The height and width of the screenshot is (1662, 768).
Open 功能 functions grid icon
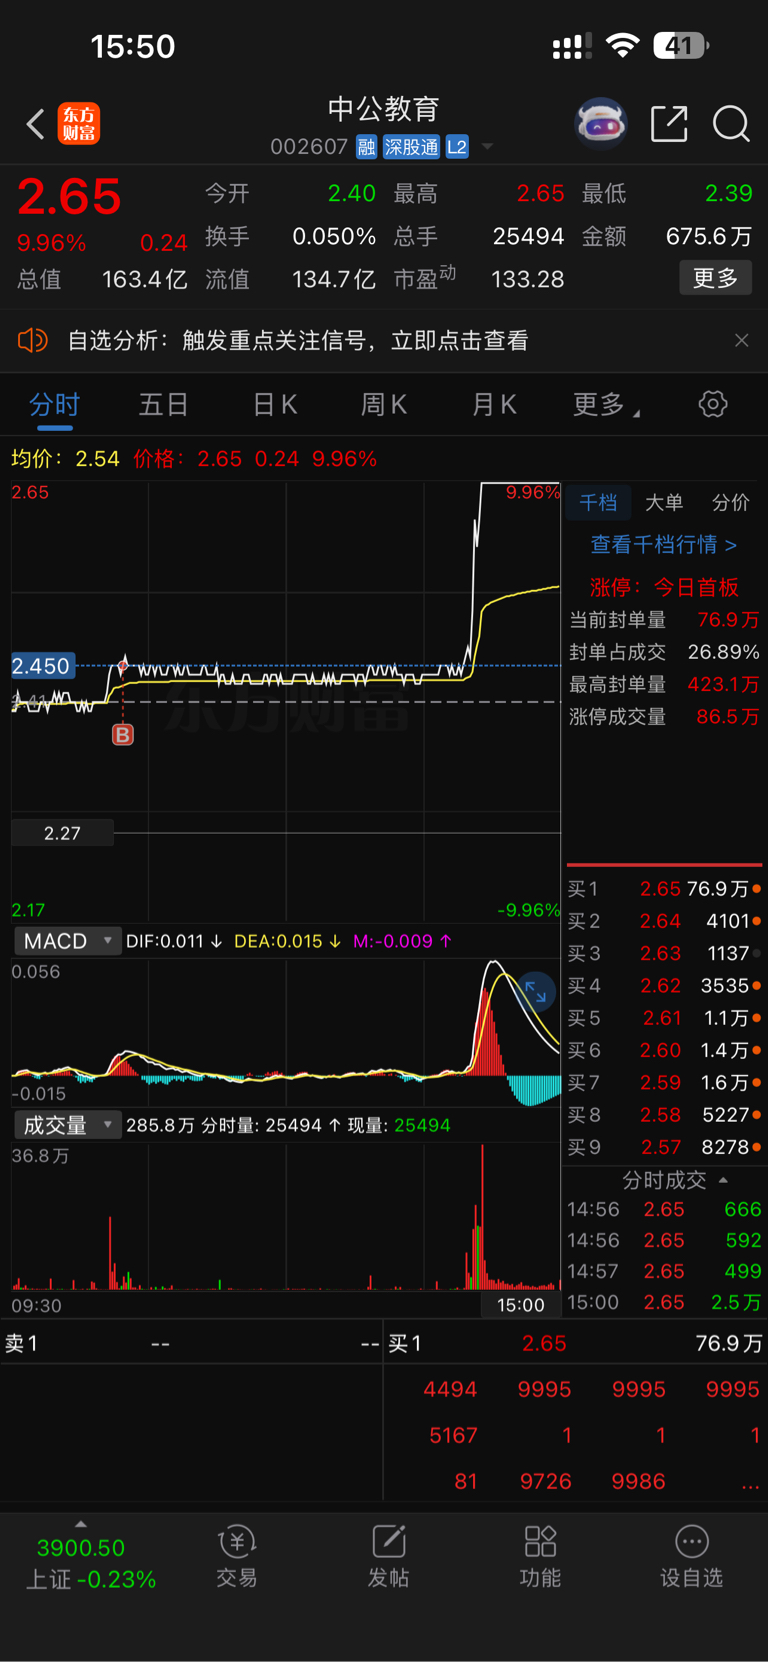click(540, 1557)
